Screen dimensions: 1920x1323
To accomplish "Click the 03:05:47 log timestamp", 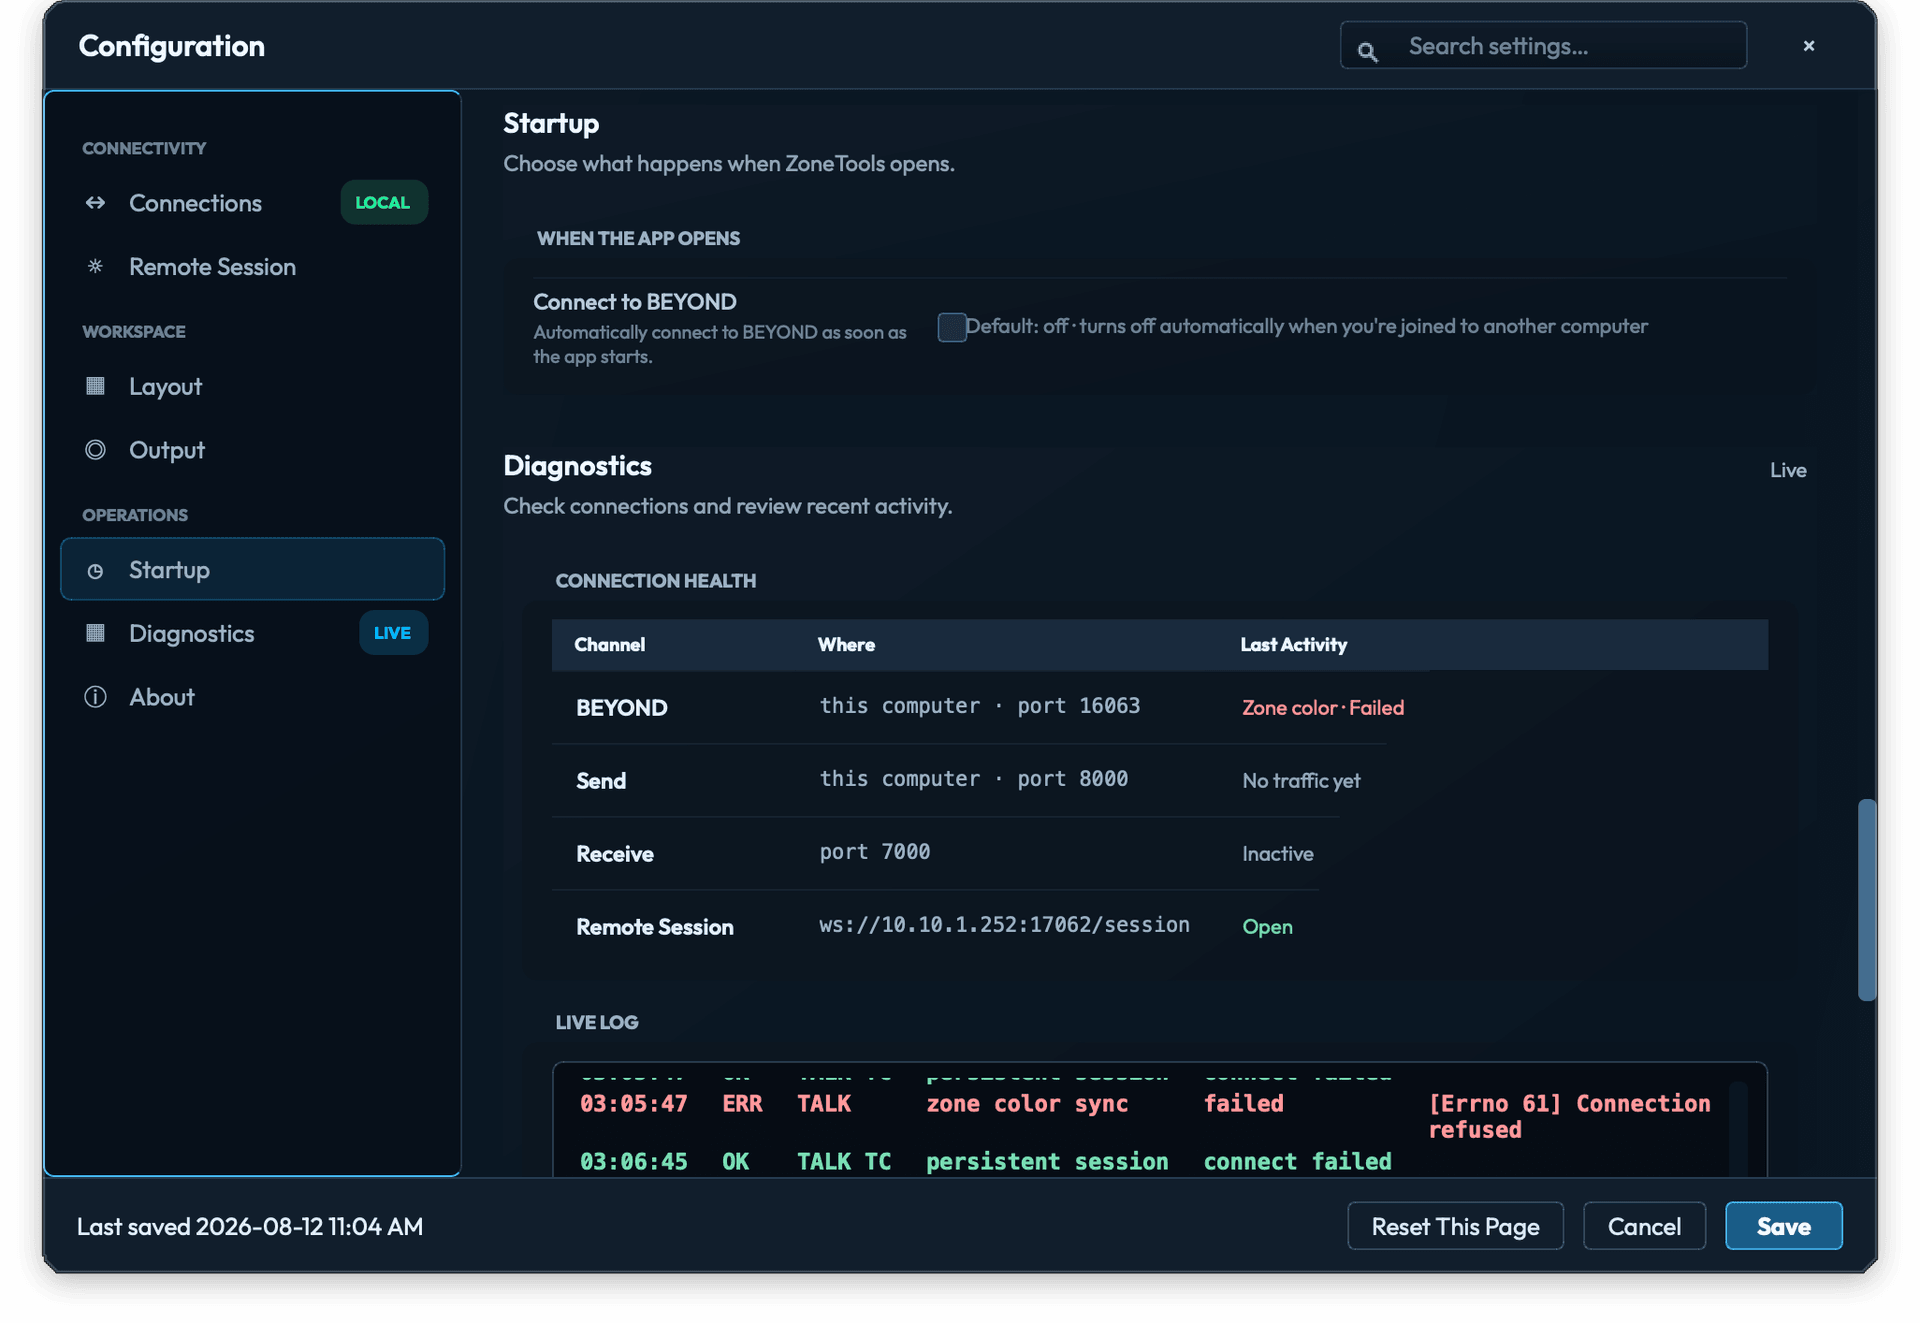I will pyautogui.click(x=633, y=1104).
